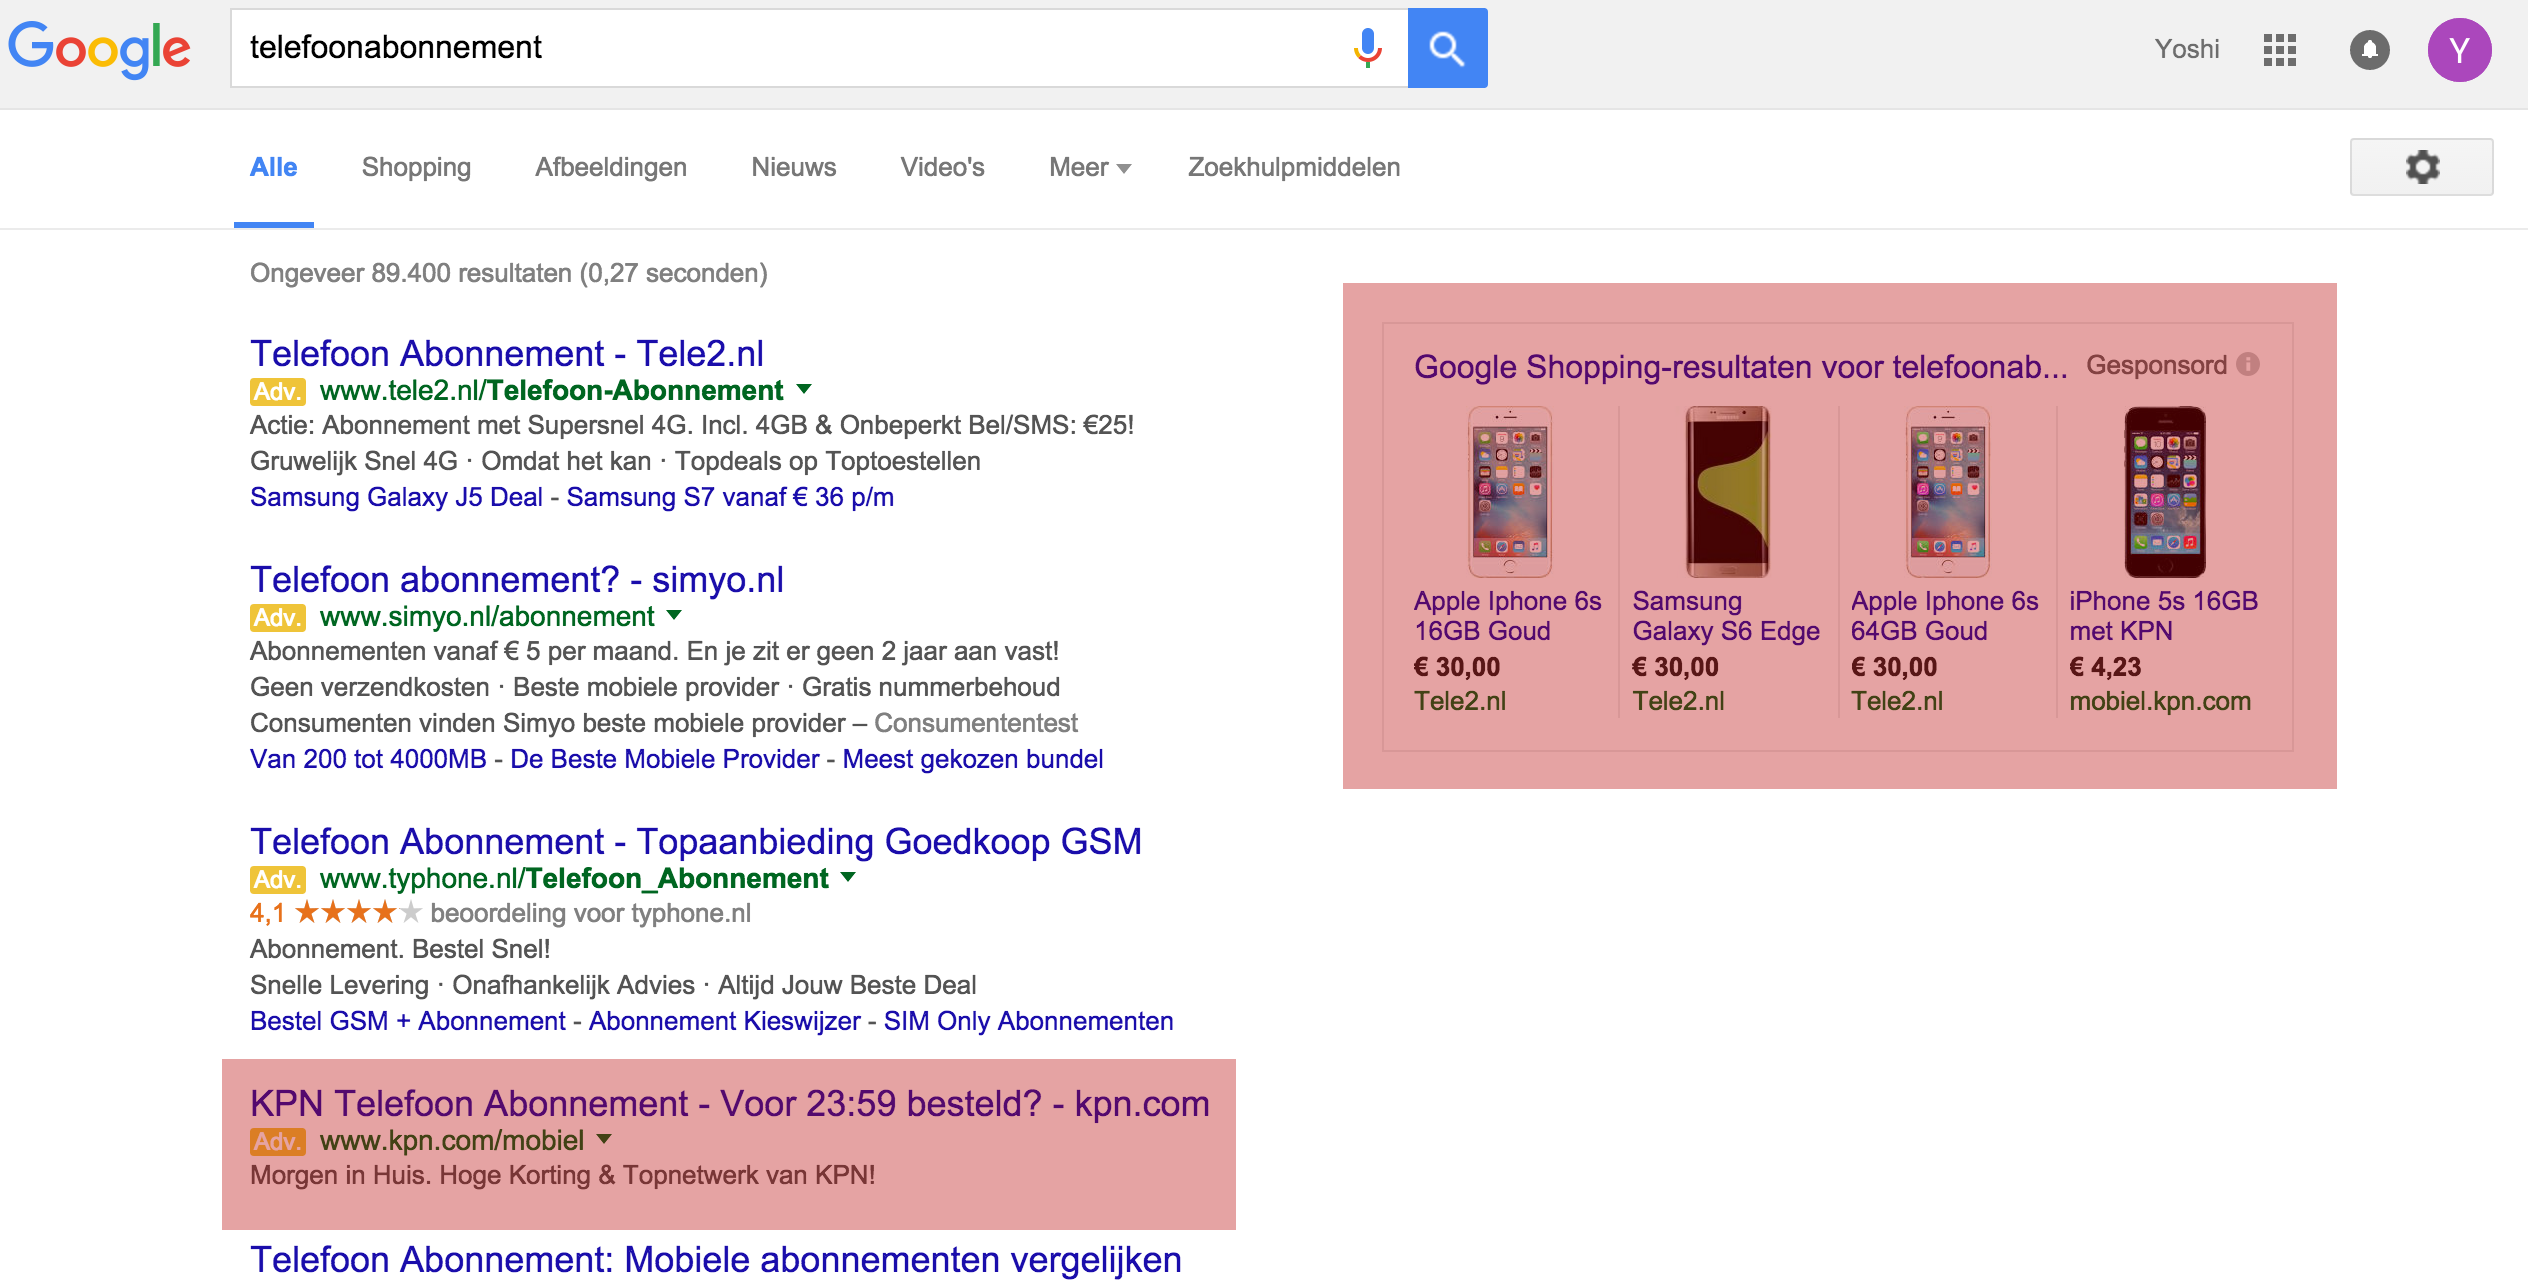Switch to the Video's tab
This screenshot has width=2528, height=1286.
point(942,167)
